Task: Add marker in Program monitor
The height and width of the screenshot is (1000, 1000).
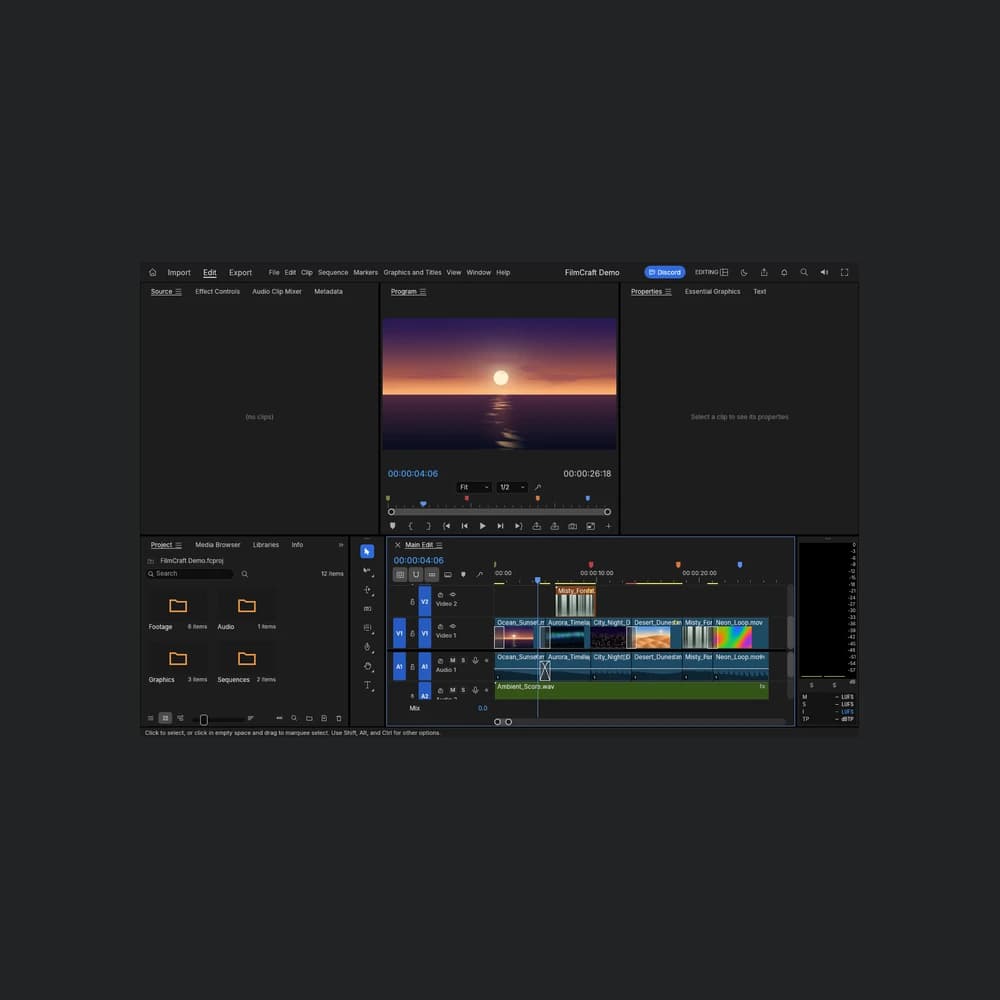Action: (x=392, y=526)
